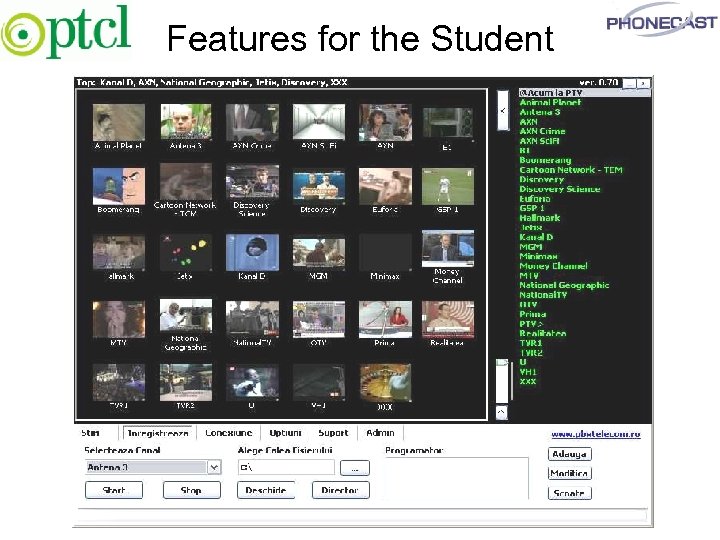Screen dimensions: 720x540
Task: Switch to the Inregistreaza tab
Action: pos(158,433)
